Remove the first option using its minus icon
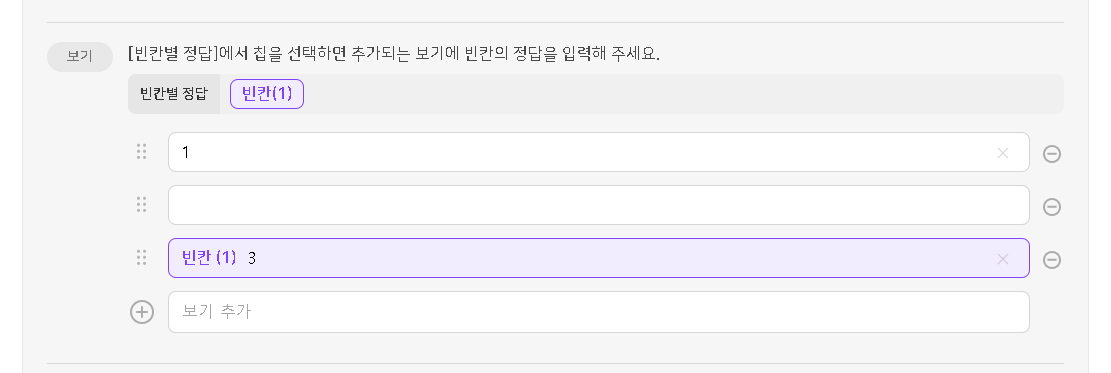Viewport: 1111px width, 373px height. pos(1052,153)
